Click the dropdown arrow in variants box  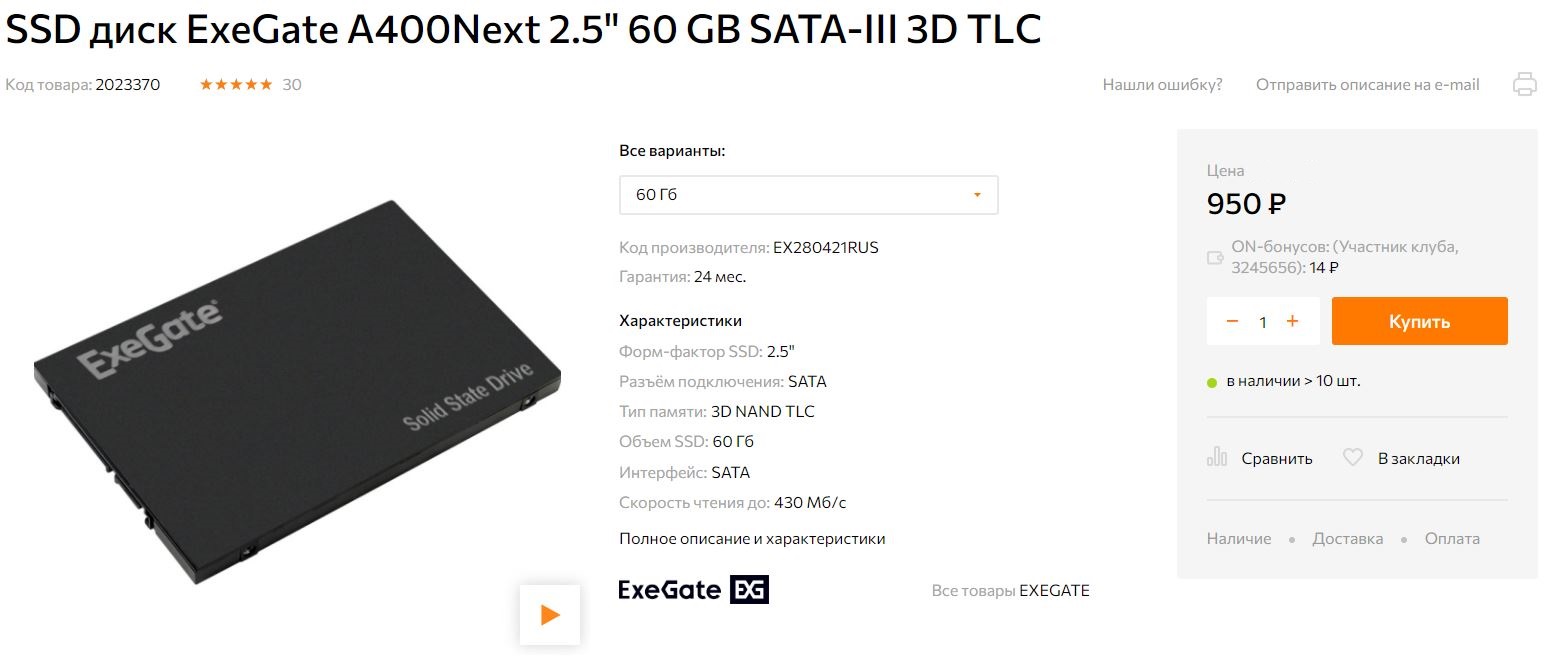977,195
